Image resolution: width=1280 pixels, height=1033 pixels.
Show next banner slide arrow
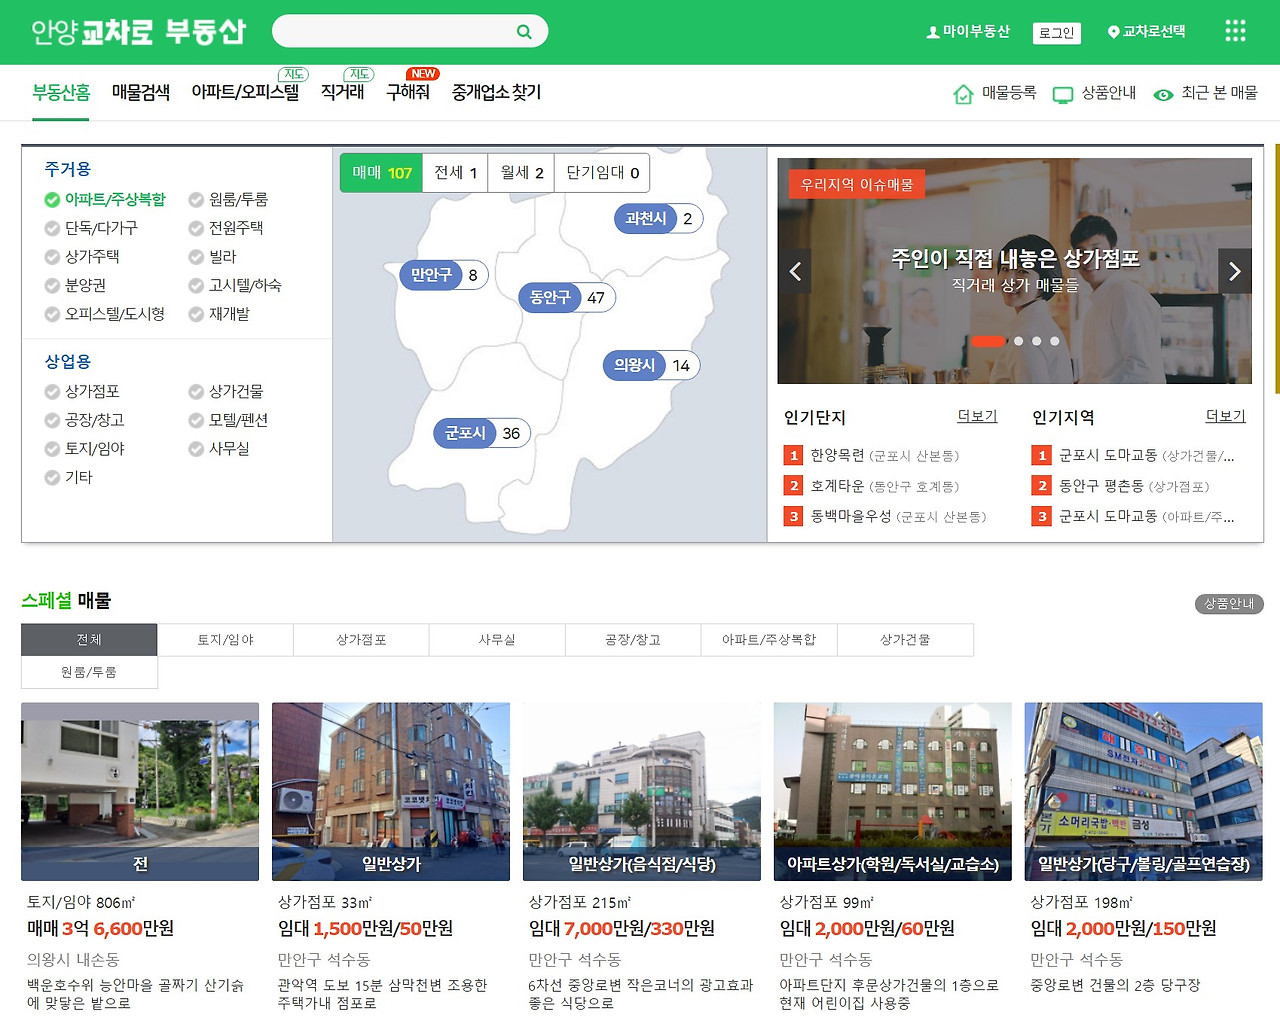pyautogui.click(x=1235, y=271)
